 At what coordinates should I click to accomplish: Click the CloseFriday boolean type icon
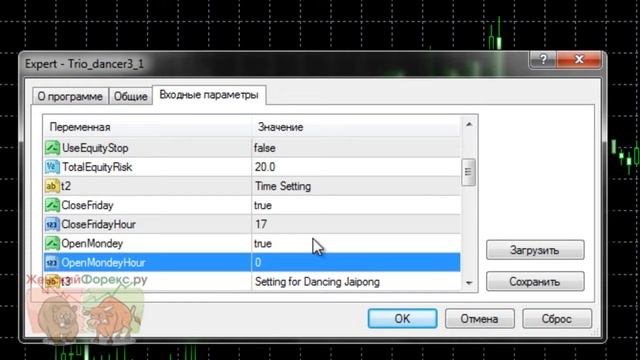(52, 205)
